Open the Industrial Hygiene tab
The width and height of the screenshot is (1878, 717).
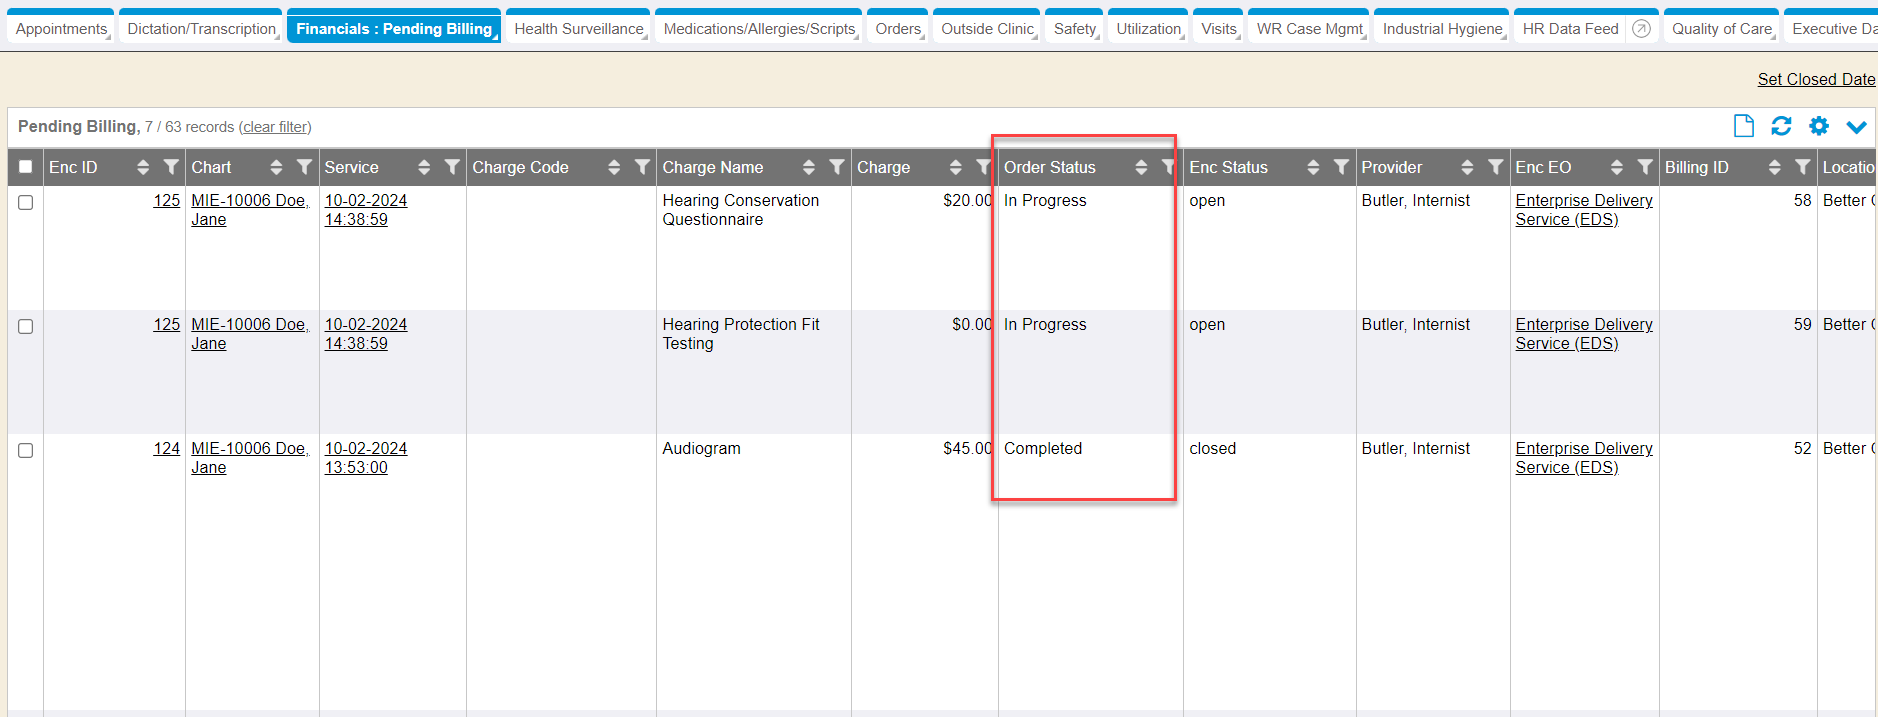(1441, 29)
